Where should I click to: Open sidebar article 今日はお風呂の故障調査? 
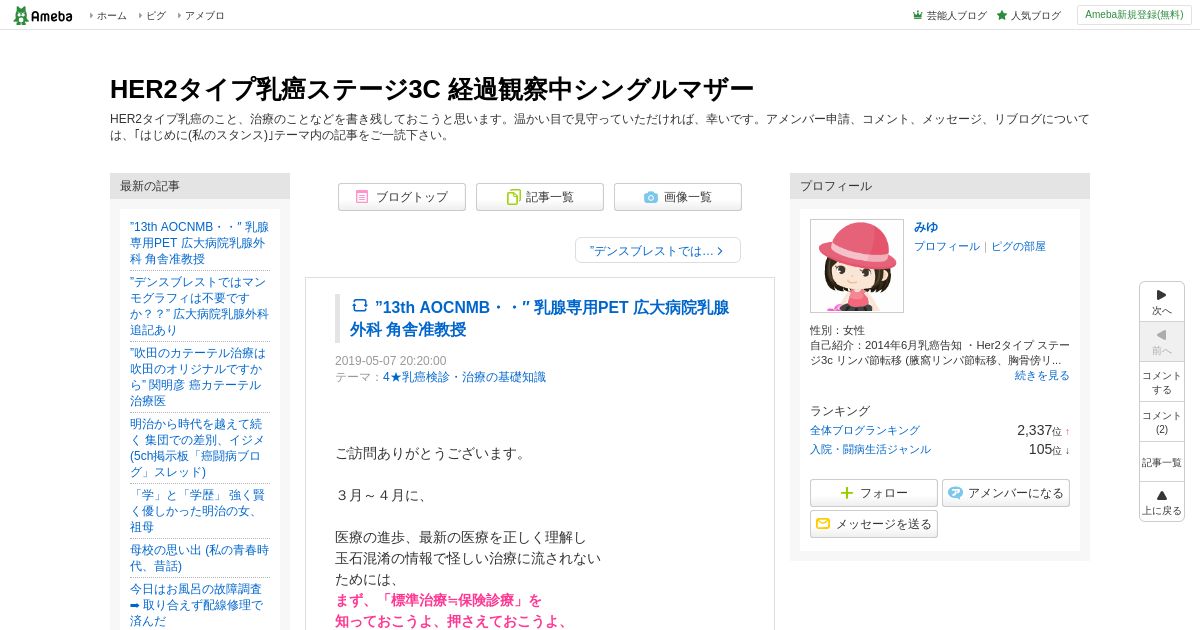point(199,605)
